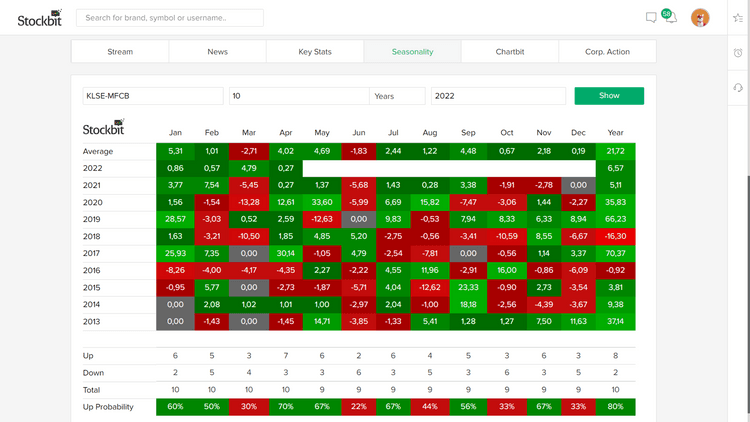750x422 pixels.
Task: Click the KLSE-MFCB symbol field
Action: (x=152, y=96)
